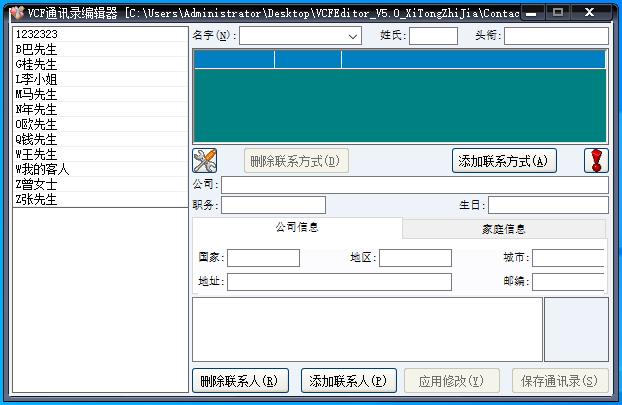The width and height of the screenshot is (622, 405).
Task: Select contact Q钱先生 in the list
Action: click(x=100, y=139)
